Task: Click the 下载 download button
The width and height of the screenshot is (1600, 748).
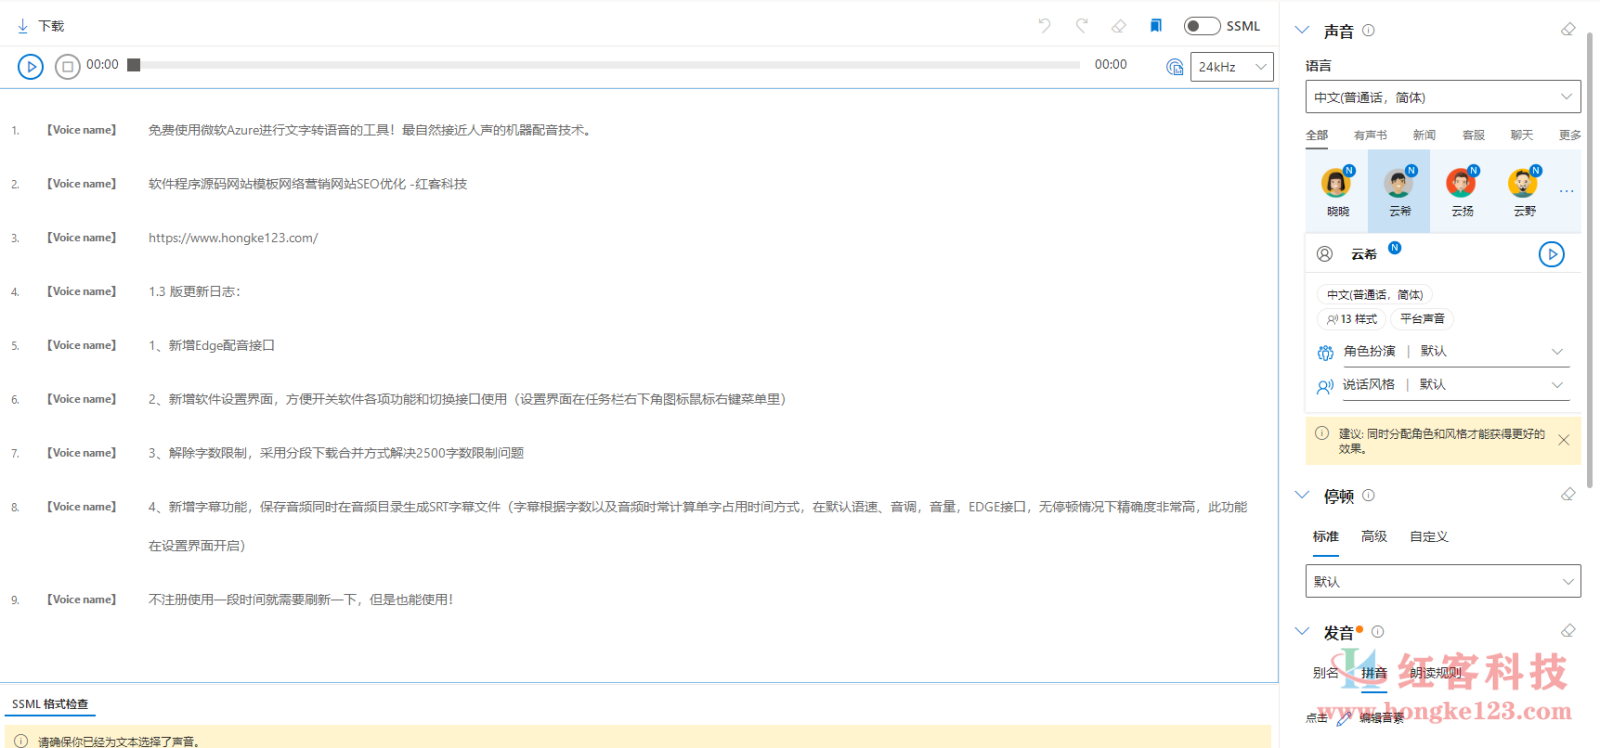Action: point(41,26)
